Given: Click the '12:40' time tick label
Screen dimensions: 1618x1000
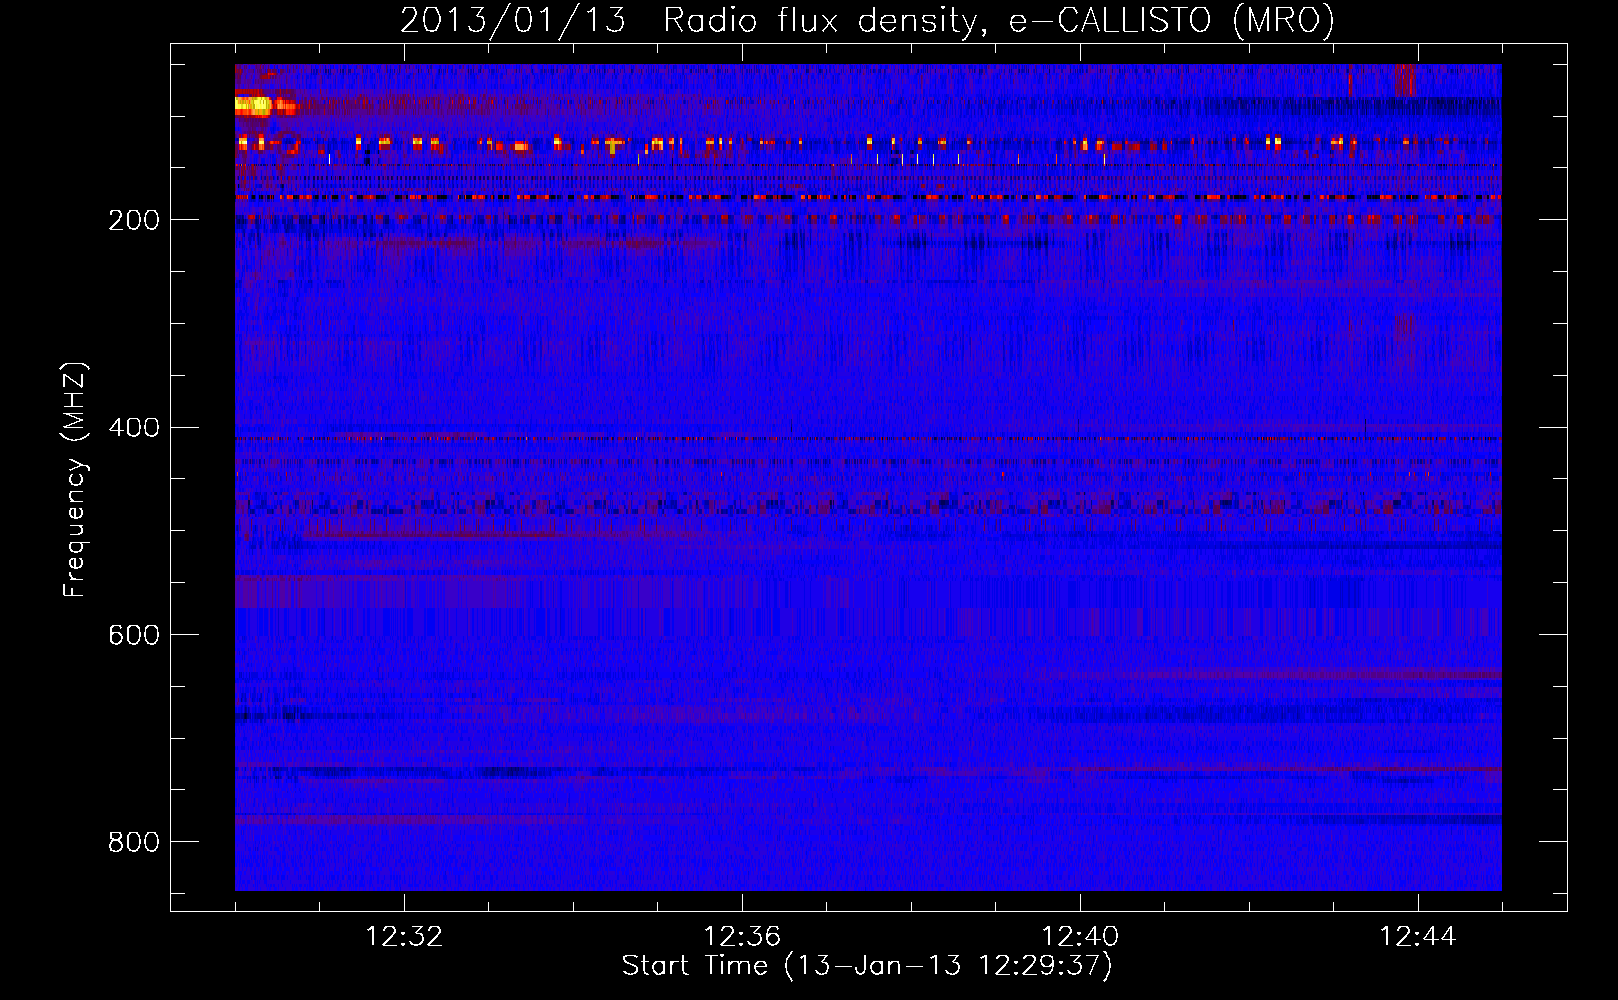Looking at the screenshot, I should [1080, 937].
